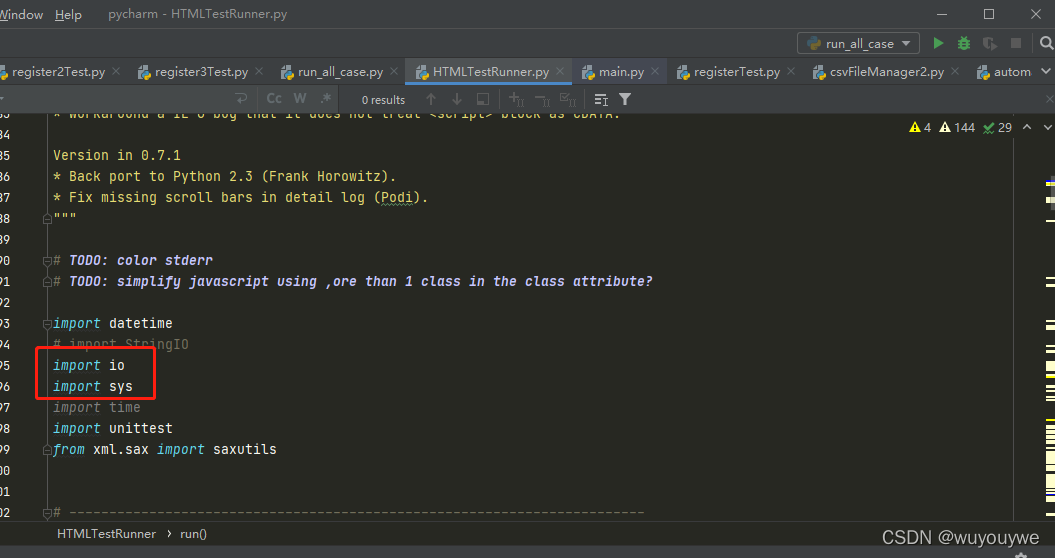Viewport: 1055px width, 558px height.
Task: Fold the TODO simplify javascript comment
Action: click(x=47, y=281)
